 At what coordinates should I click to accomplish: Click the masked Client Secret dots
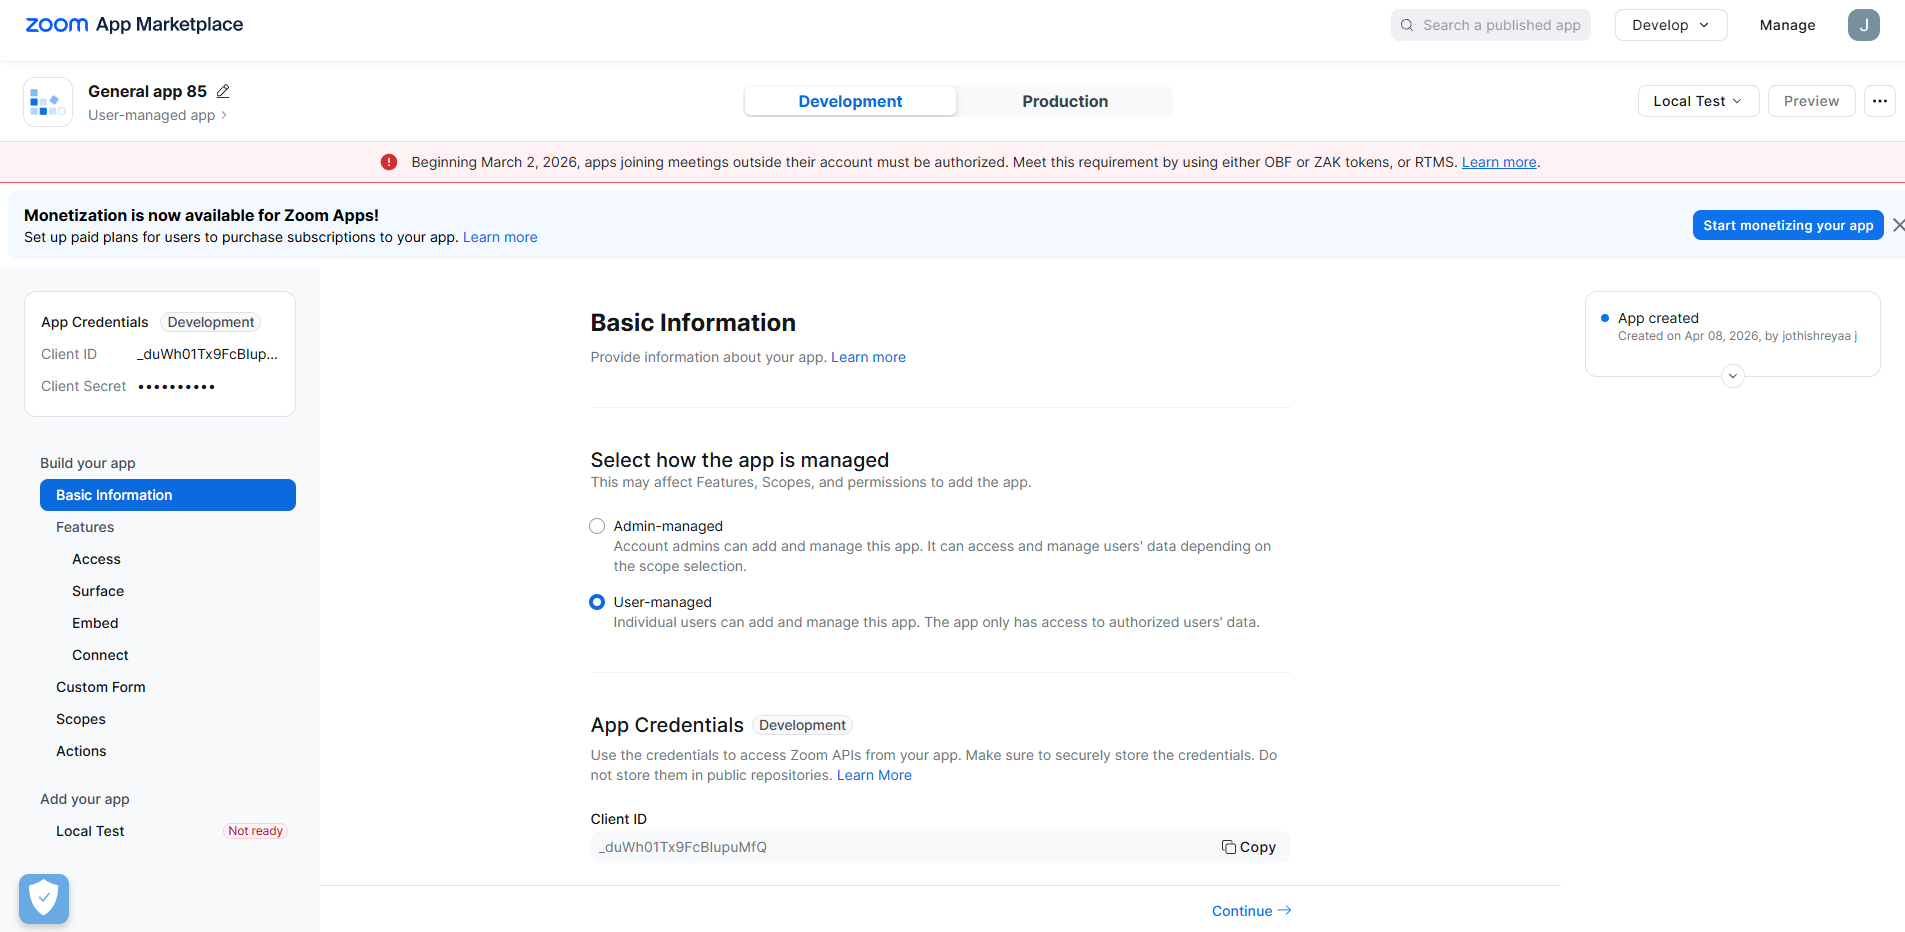coord(176,387)
